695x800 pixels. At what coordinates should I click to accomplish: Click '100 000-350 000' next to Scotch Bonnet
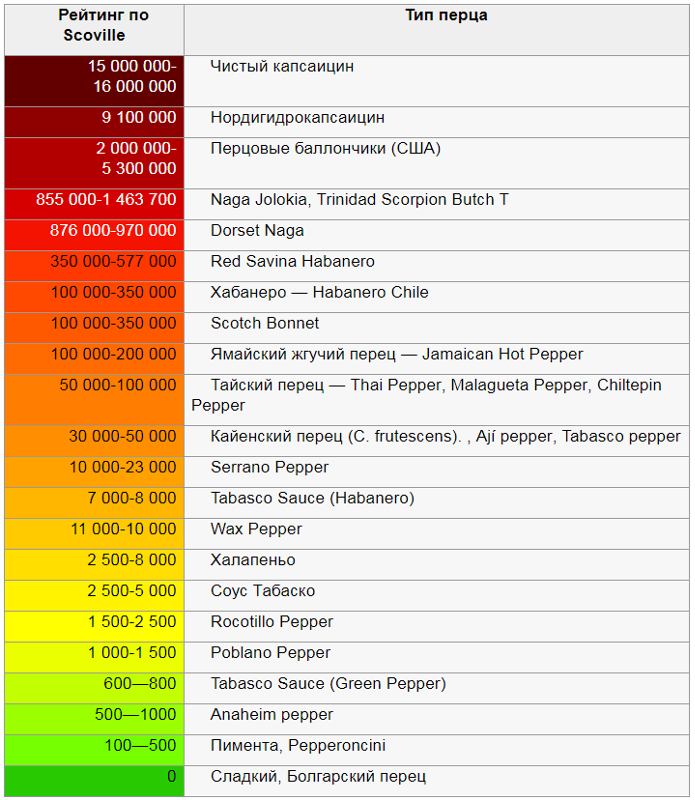tap(94, 328)
